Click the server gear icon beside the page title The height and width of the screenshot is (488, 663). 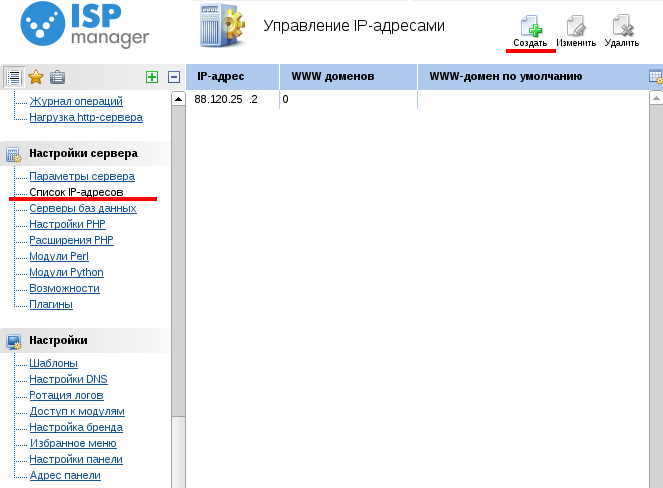pos(222,26)
